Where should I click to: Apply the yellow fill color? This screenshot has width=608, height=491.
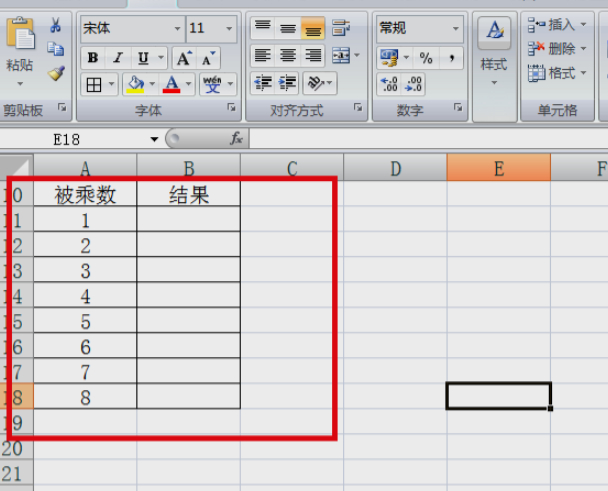pyautogui.click(x=135, y=84)
